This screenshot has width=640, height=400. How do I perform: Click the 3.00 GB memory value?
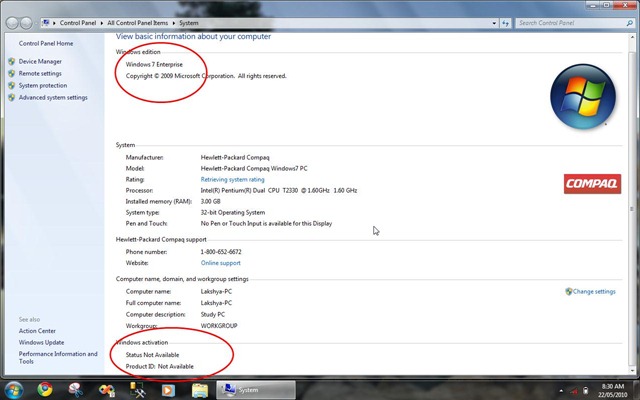[x=210, y=201]
